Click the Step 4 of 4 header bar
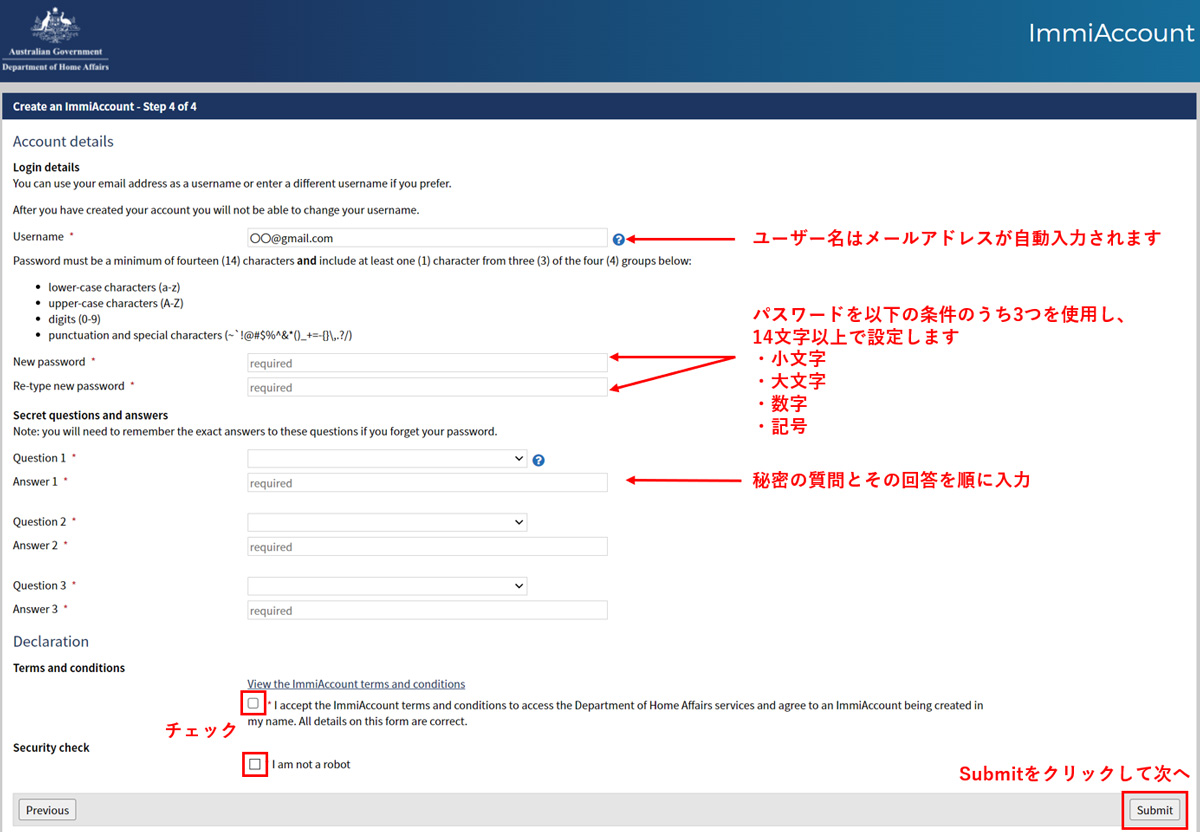Image resolution: width=1200 pixels, height=832 pixels. pos(600,106)
